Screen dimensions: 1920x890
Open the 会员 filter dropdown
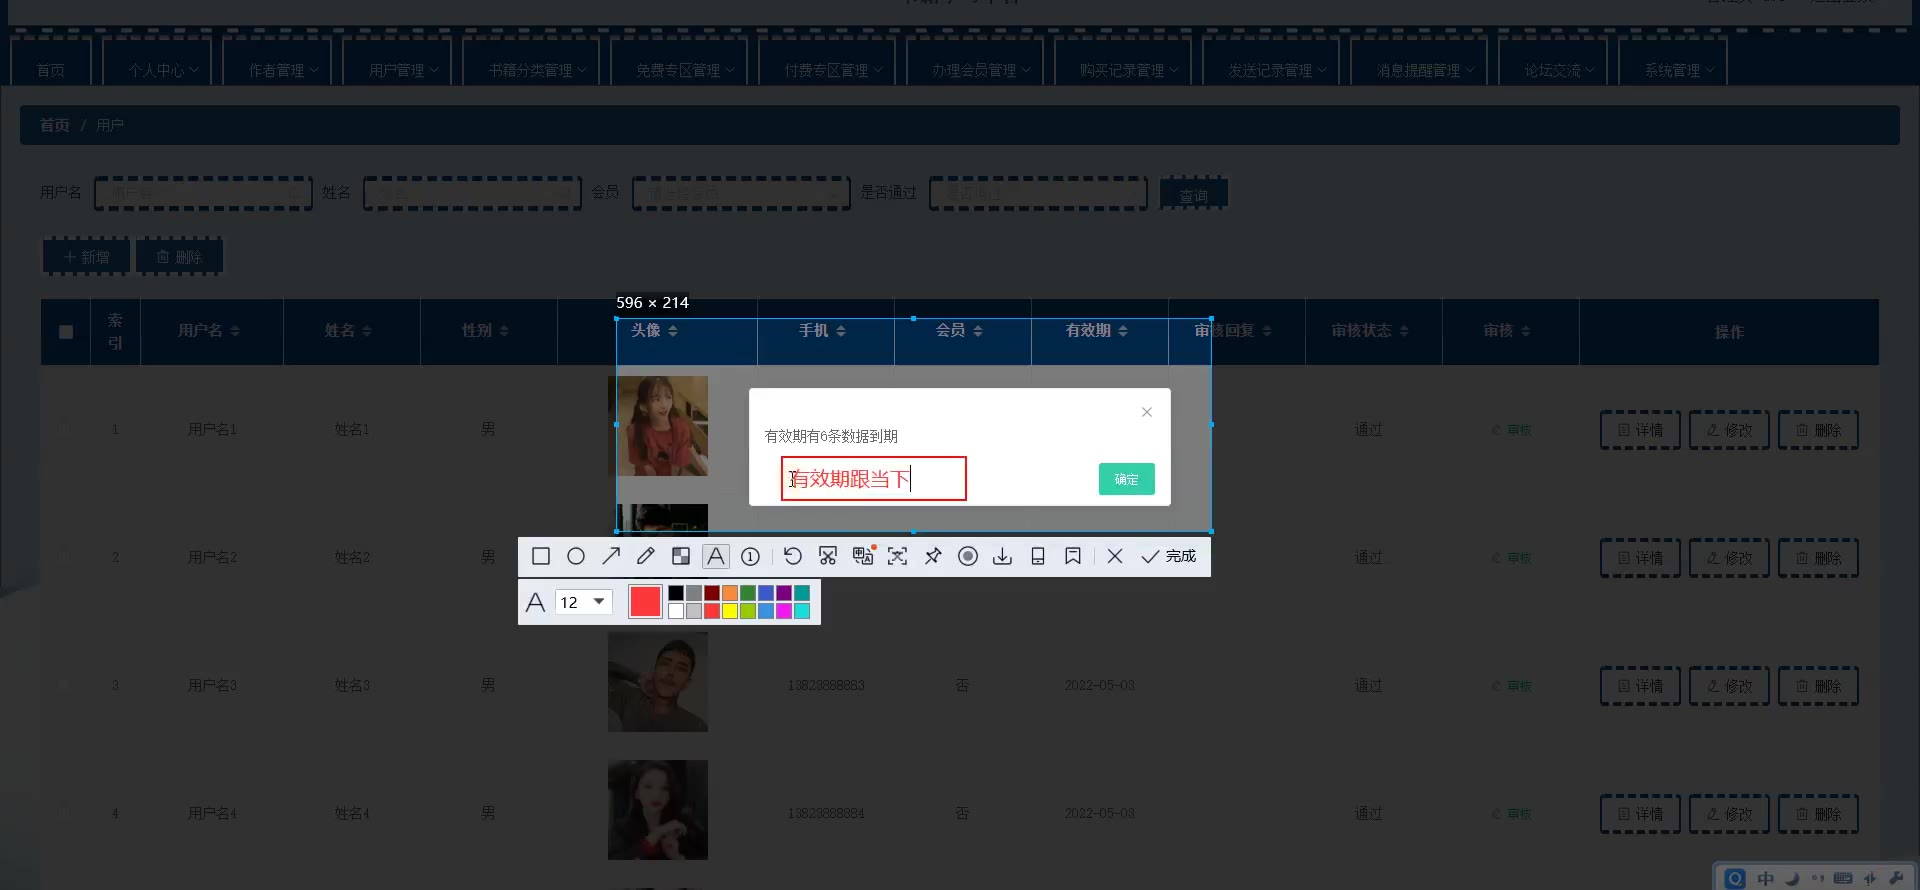[x=741, y=193]
